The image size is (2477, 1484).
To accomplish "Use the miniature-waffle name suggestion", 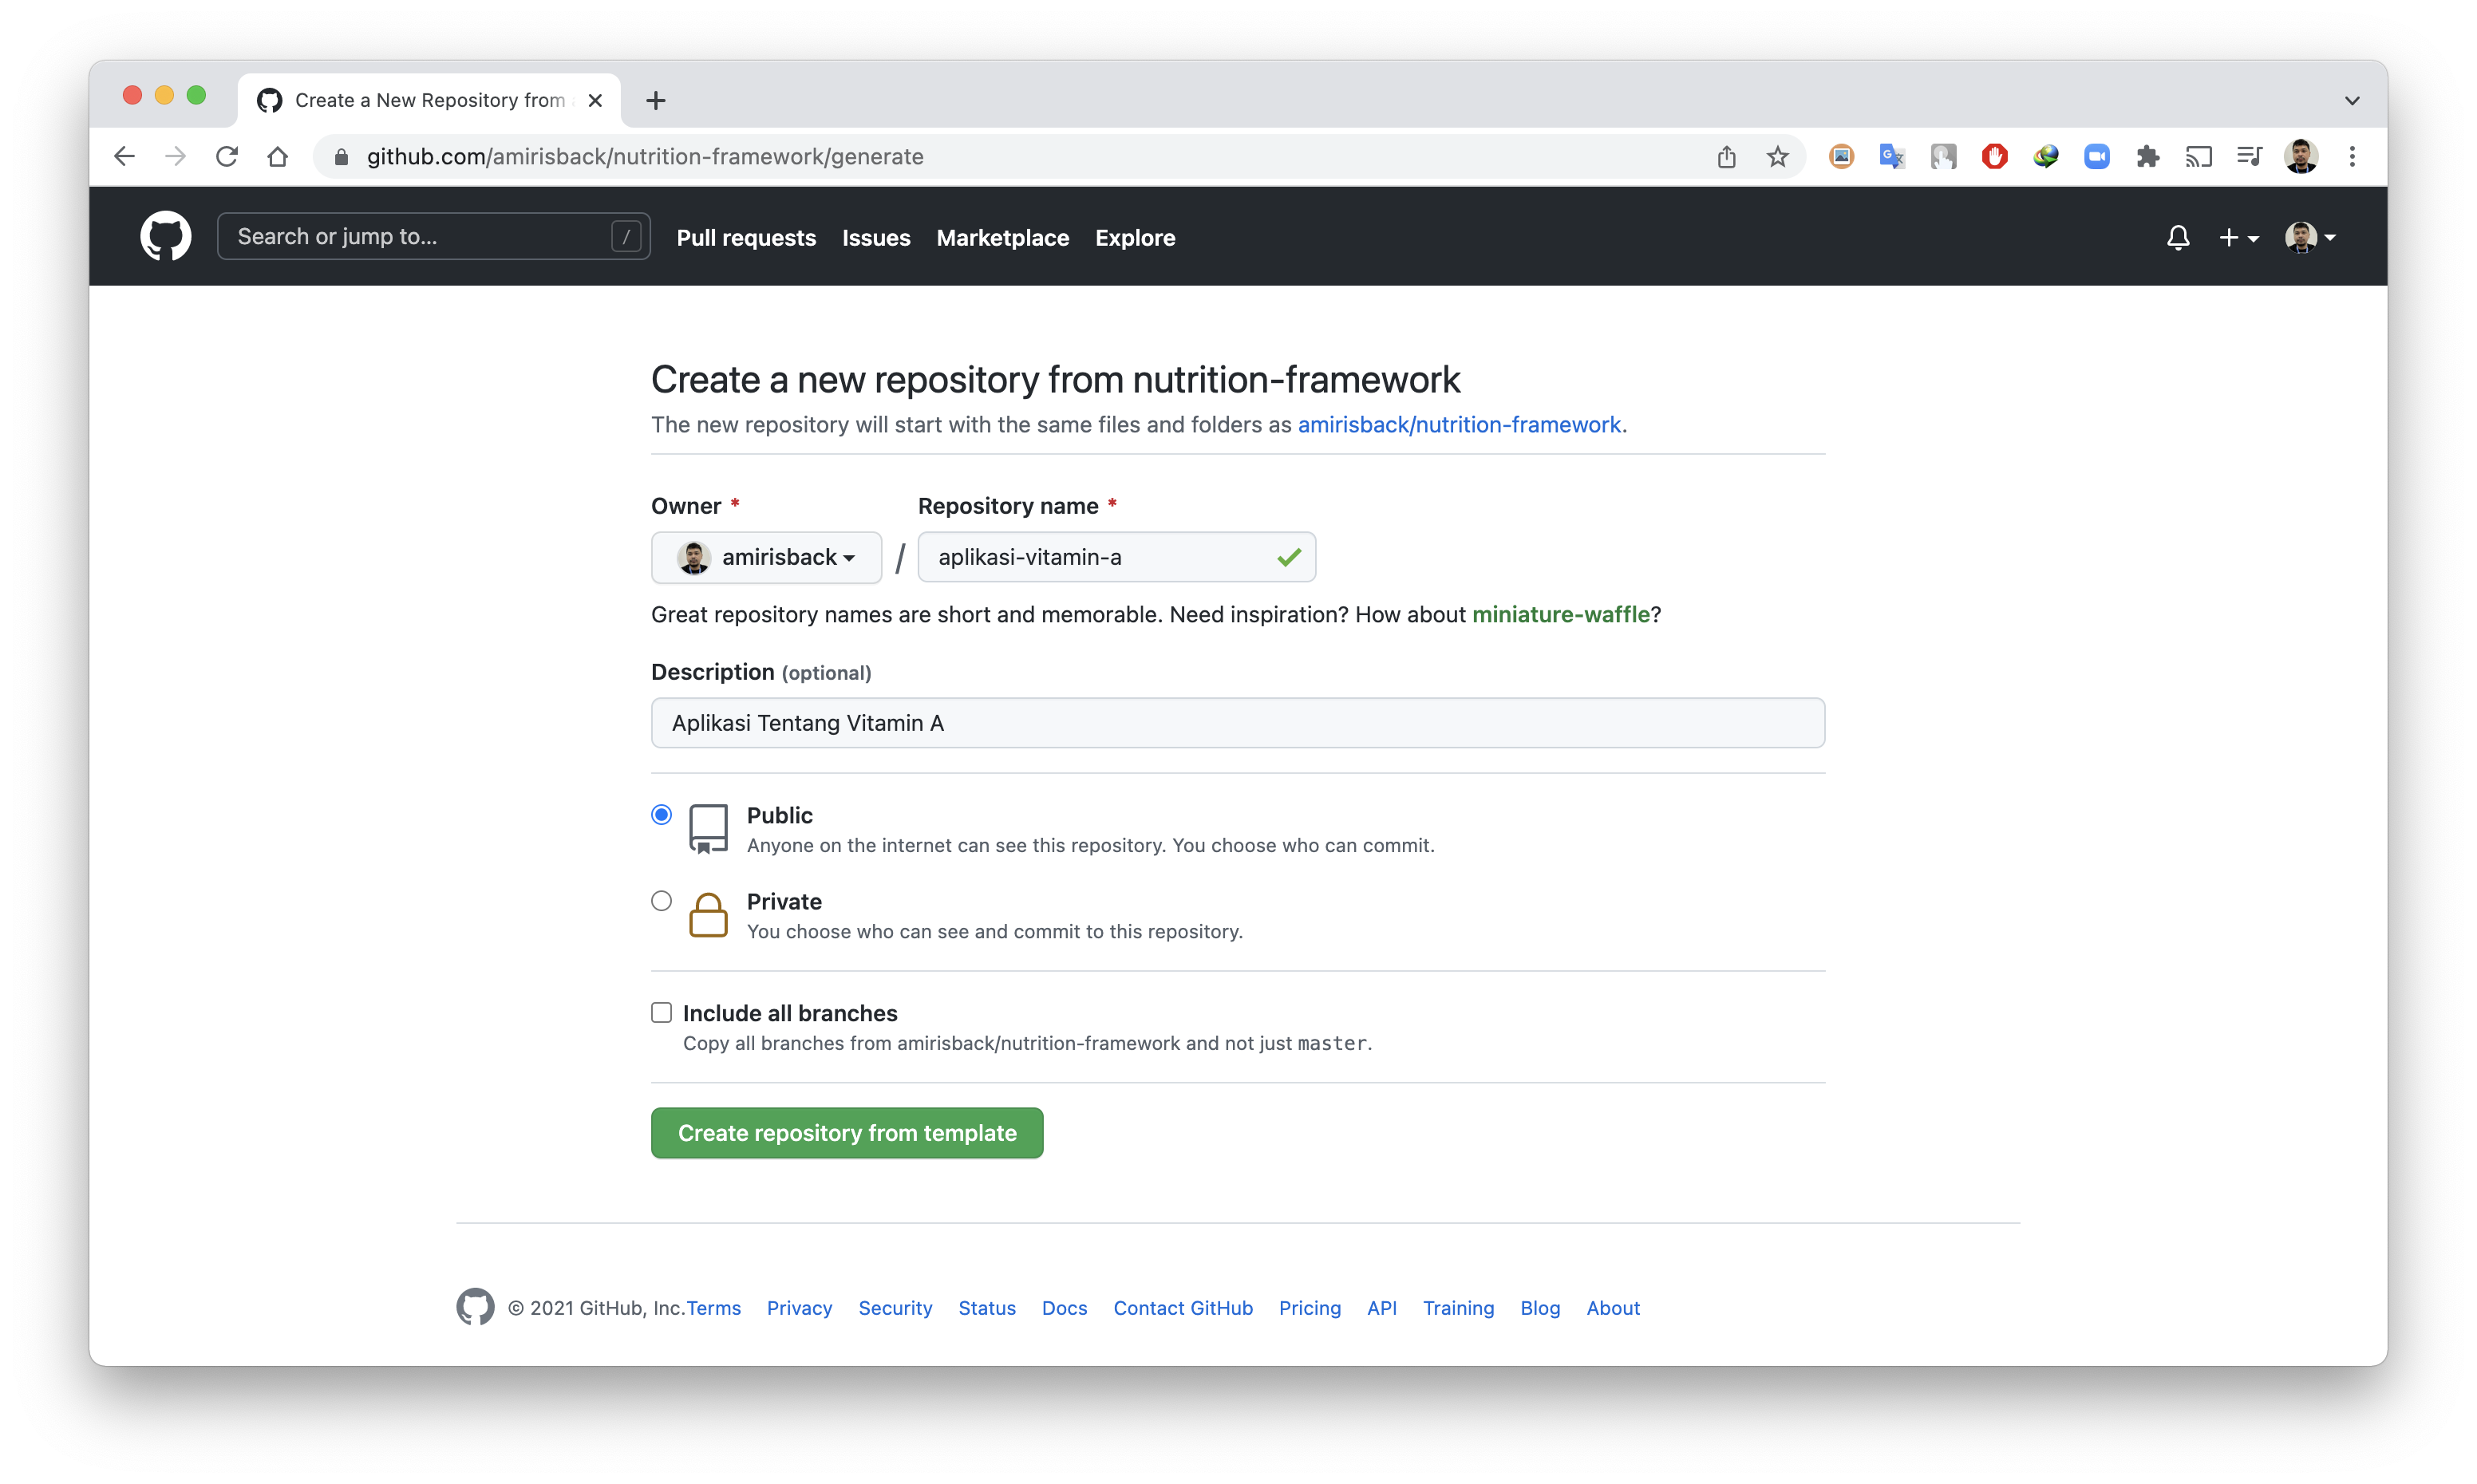I will pyautogui.click(x=1560, y=614).
